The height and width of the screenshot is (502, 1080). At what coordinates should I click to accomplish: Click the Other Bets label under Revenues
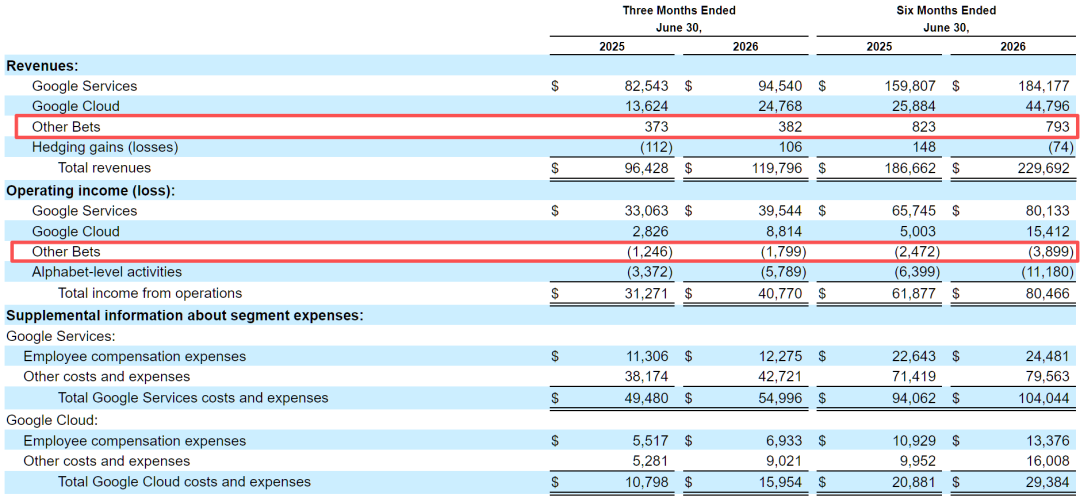click(x=66, y=127)
